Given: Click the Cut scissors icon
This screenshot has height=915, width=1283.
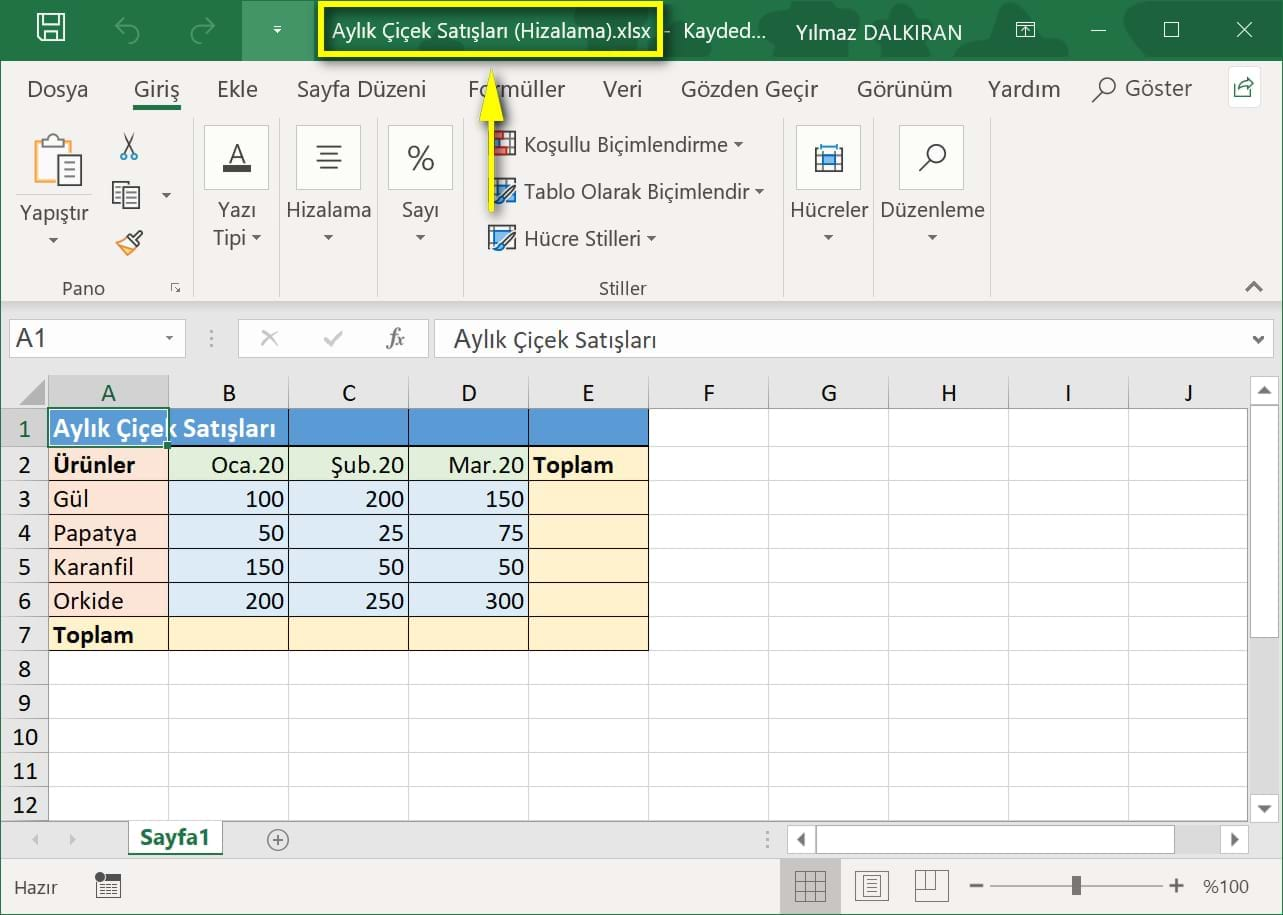Looking at the screenshot, I should pyautogui.click(x=129, y=148).
